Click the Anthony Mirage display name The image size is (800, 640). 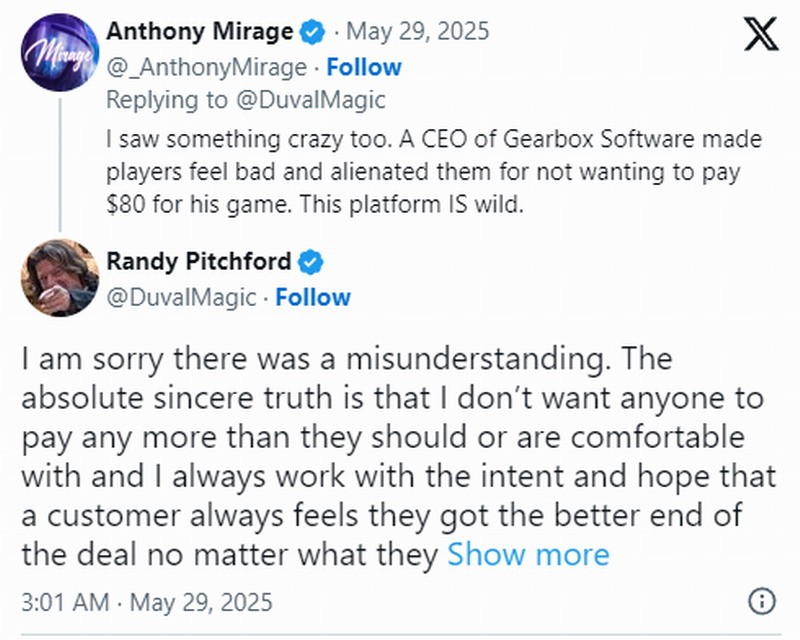(200, 32)
